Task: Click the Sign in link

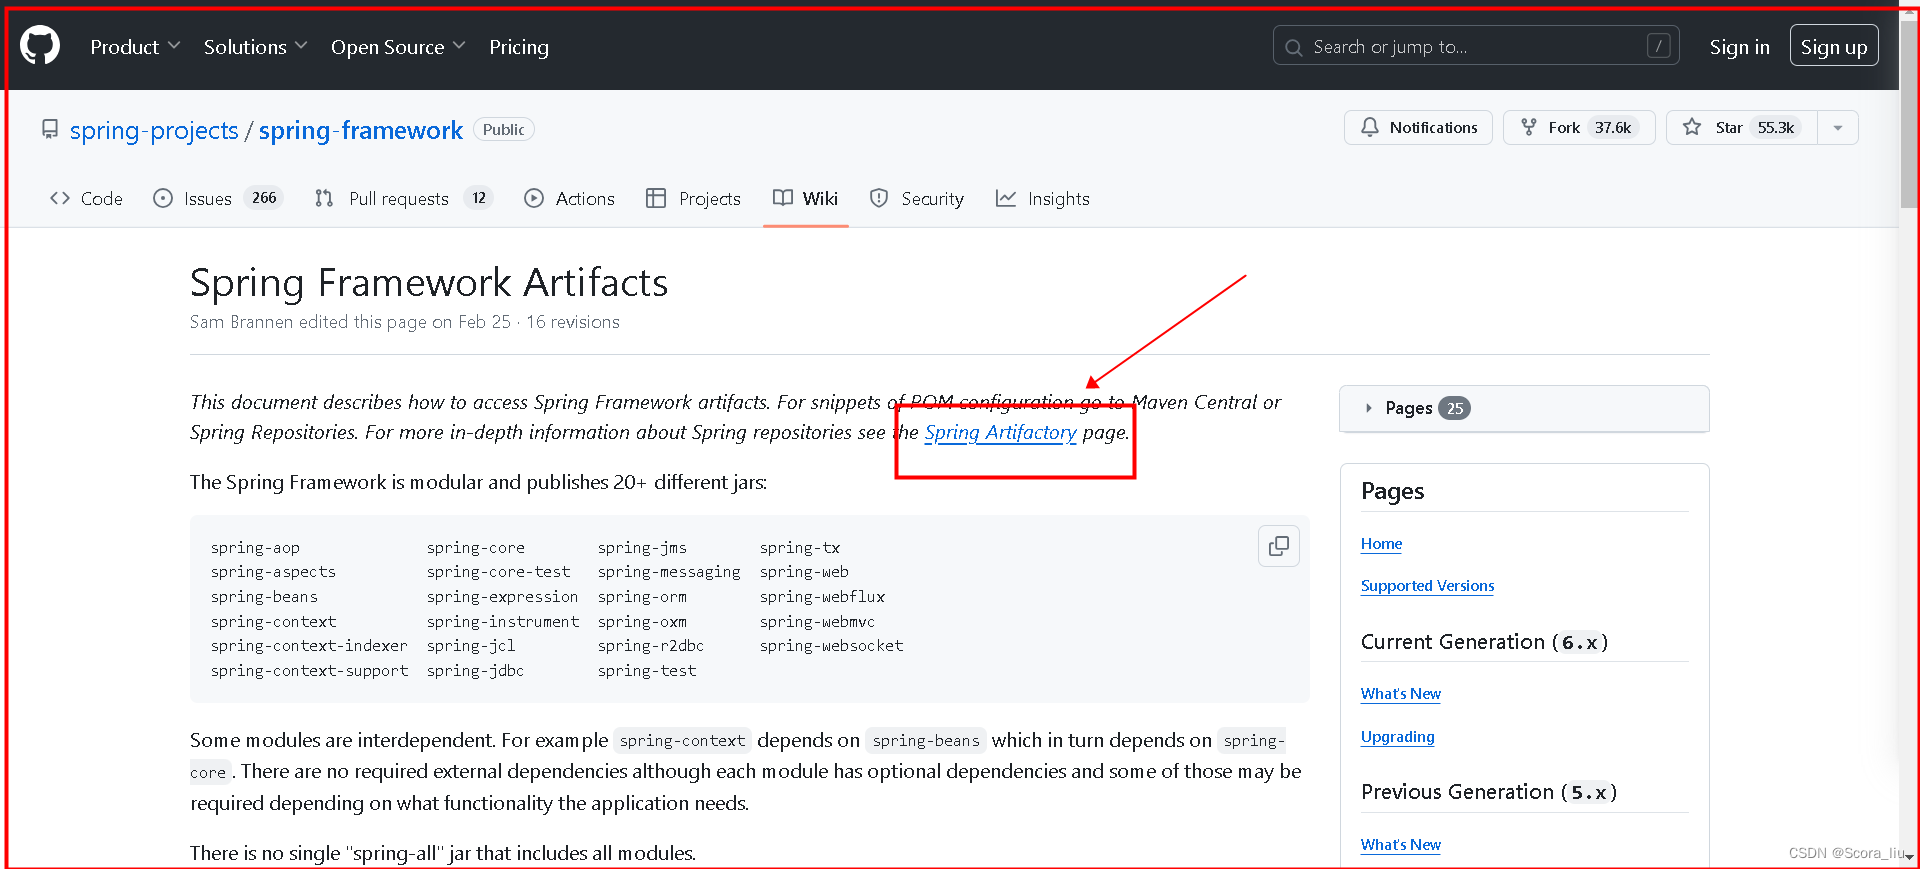Action: point(1739,47)
